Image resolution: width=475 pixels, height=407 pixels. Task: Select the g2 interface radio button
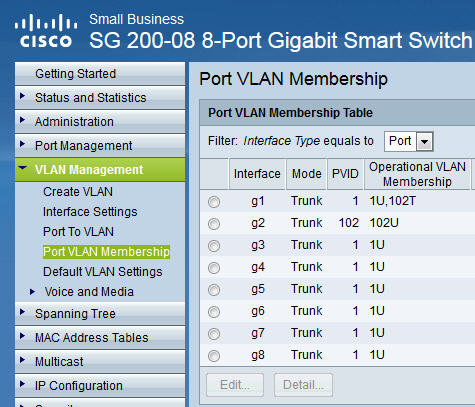click(x=214, y=224)
